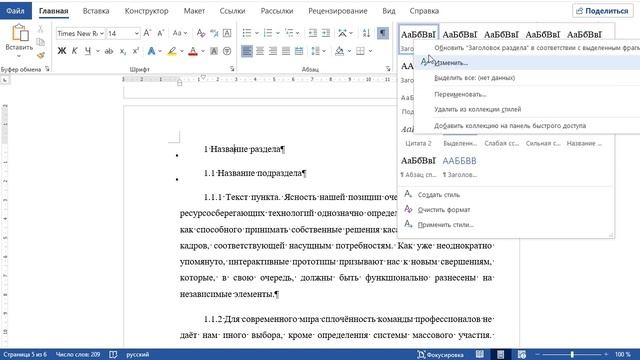
Task: Click the word count Число слов: 209
Action: tap(78, 355)
